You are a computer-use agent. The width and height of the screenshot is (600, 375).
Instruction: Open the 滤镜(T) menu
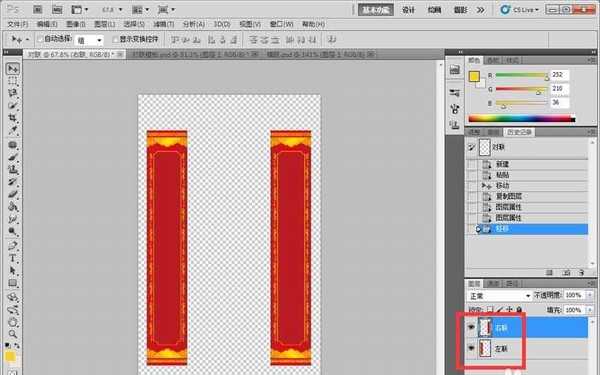pos(164,24)
